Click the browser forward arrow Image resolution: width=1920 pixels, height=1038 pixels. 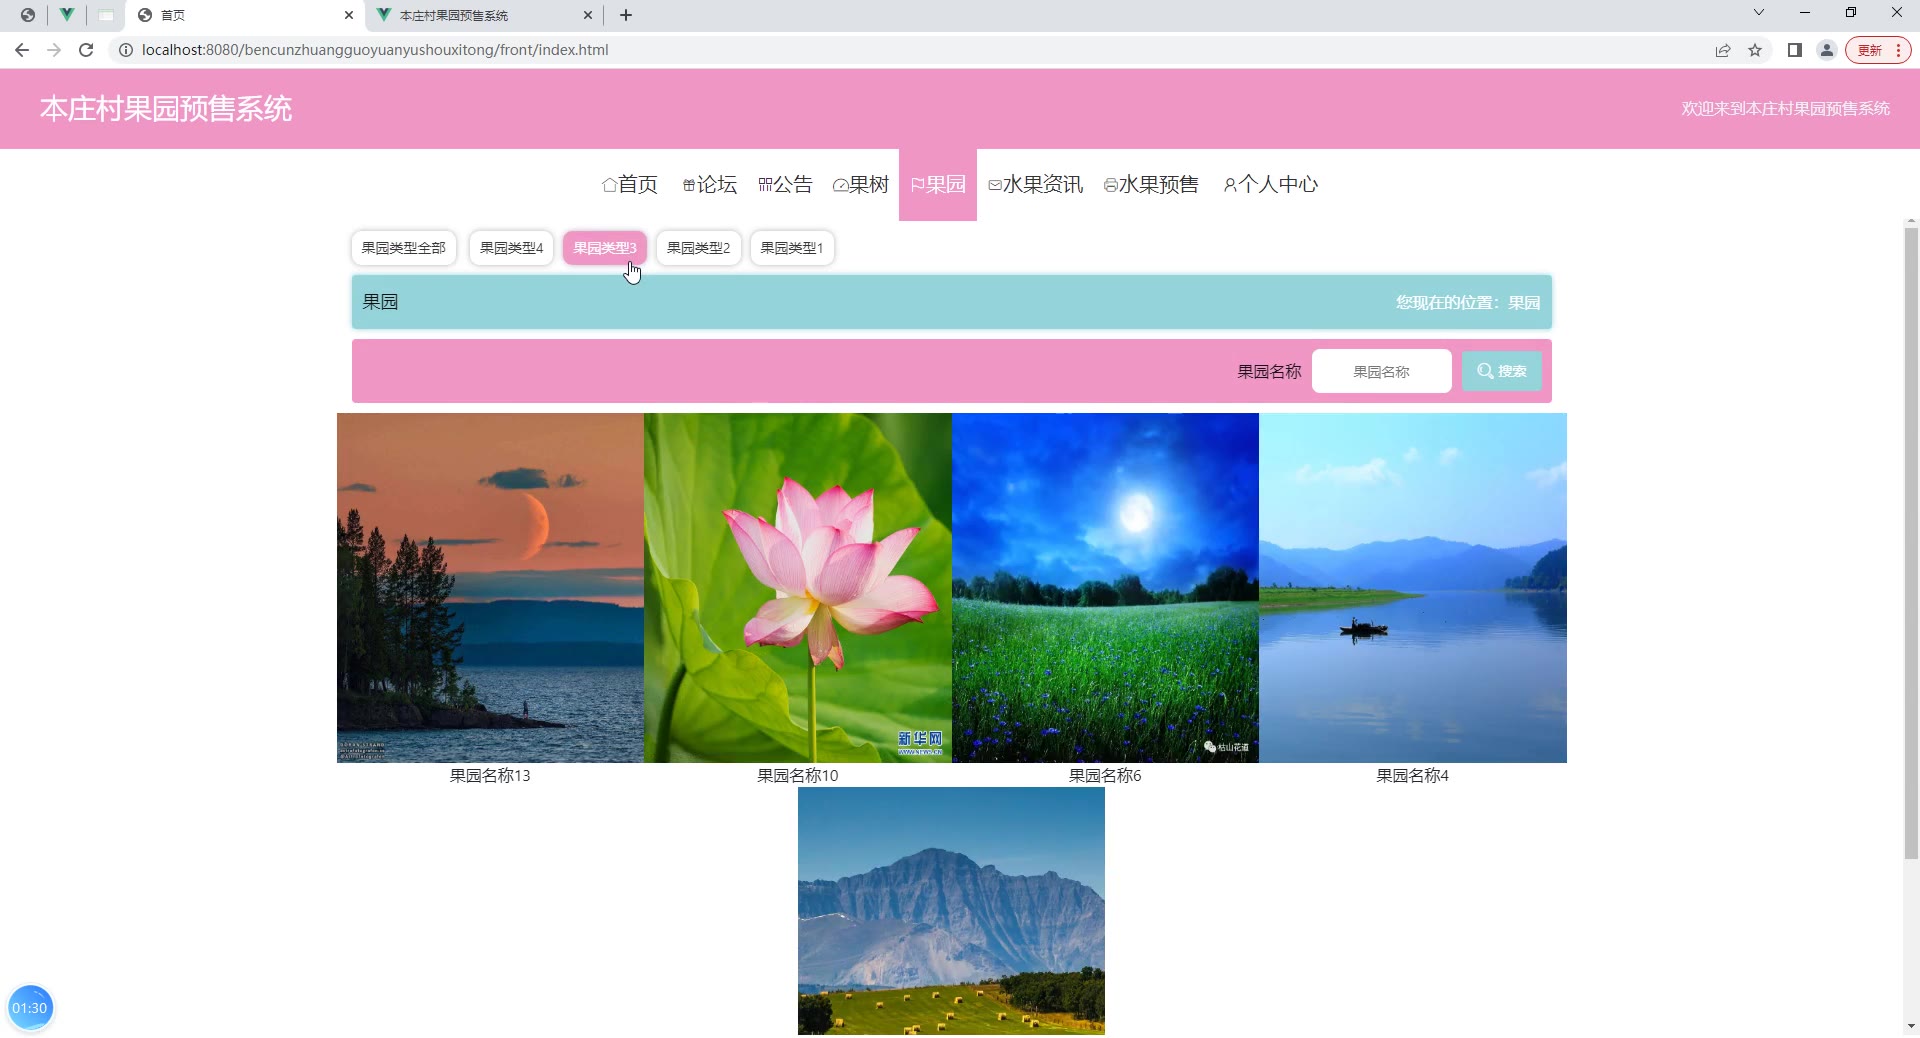(54, 50)
